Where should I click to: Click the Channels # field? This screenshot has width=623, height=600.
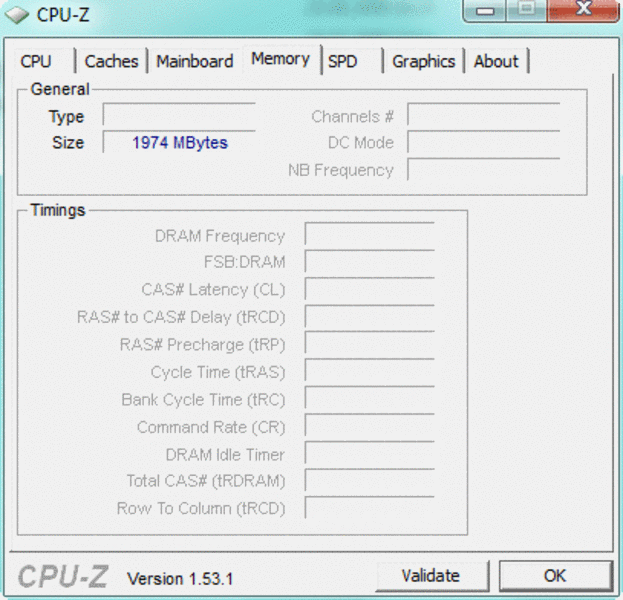484,114
